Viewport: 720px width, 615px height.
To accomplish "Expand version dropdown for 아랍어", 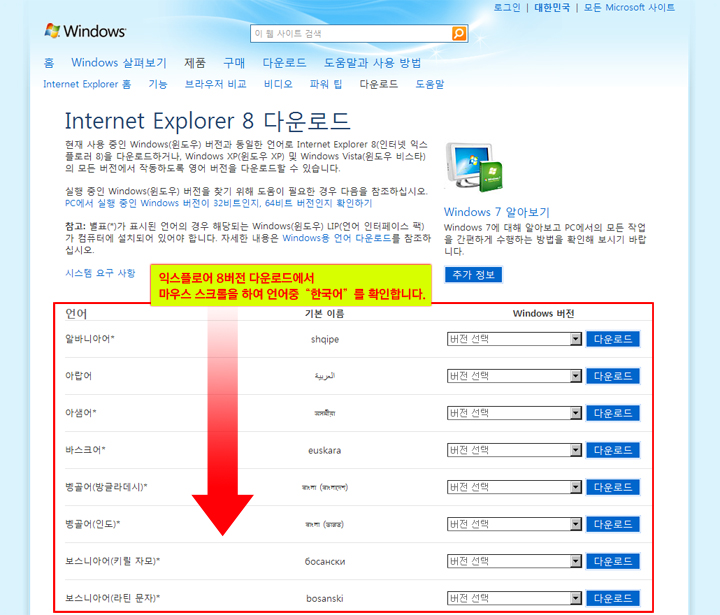I will coord(514,376).
